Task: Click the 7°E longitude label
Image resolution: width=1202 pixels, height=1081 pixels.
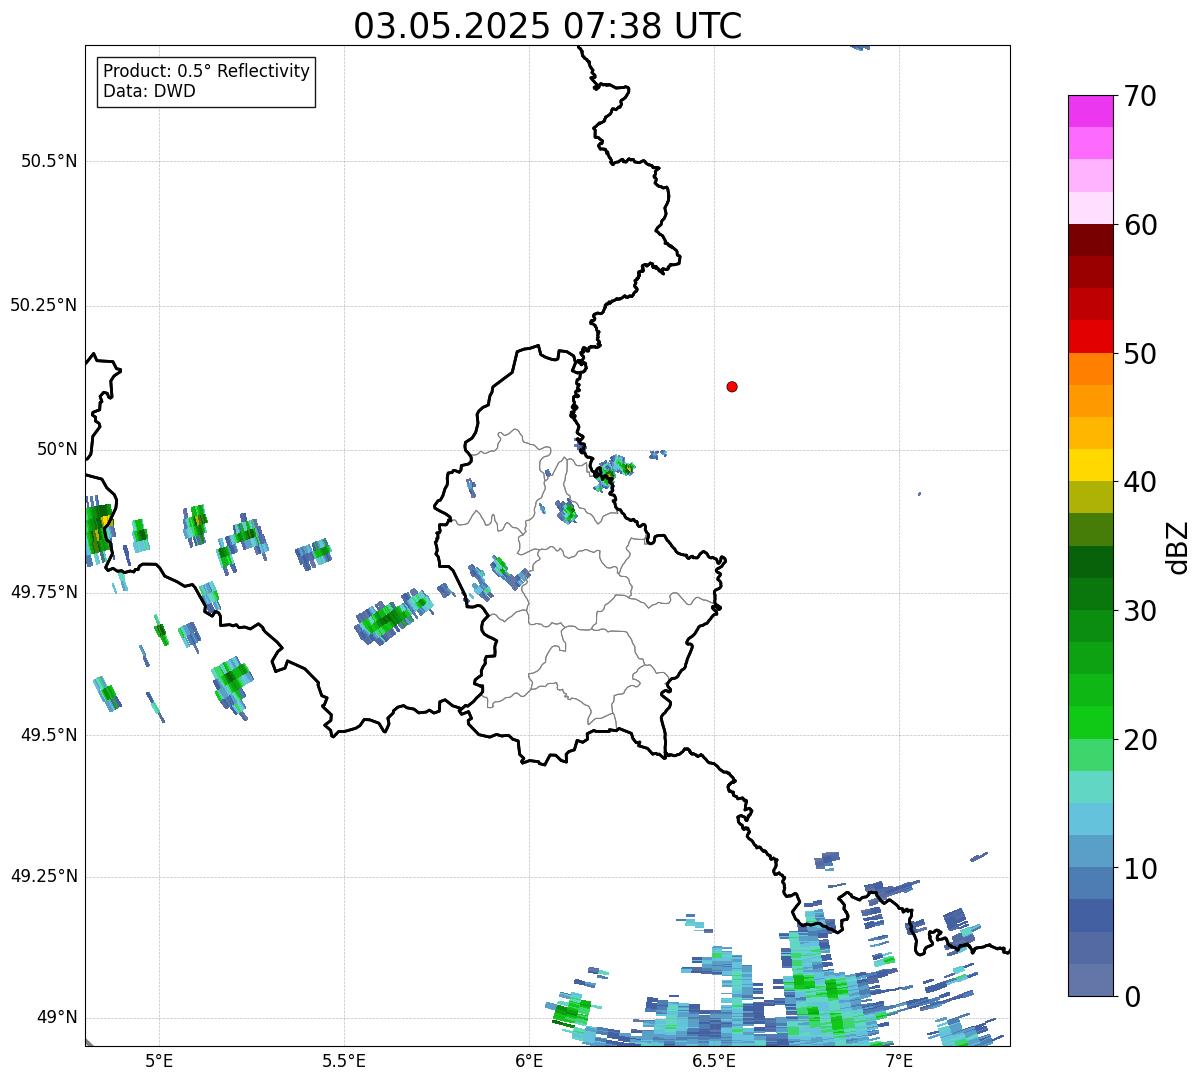Action: tap(899, 1060)
